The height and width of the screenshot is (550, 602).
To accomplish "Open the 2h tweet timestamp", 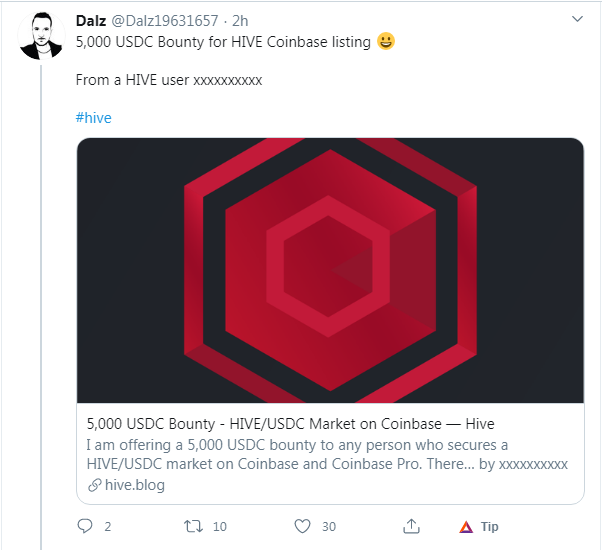I will click(x=240, y=21).
